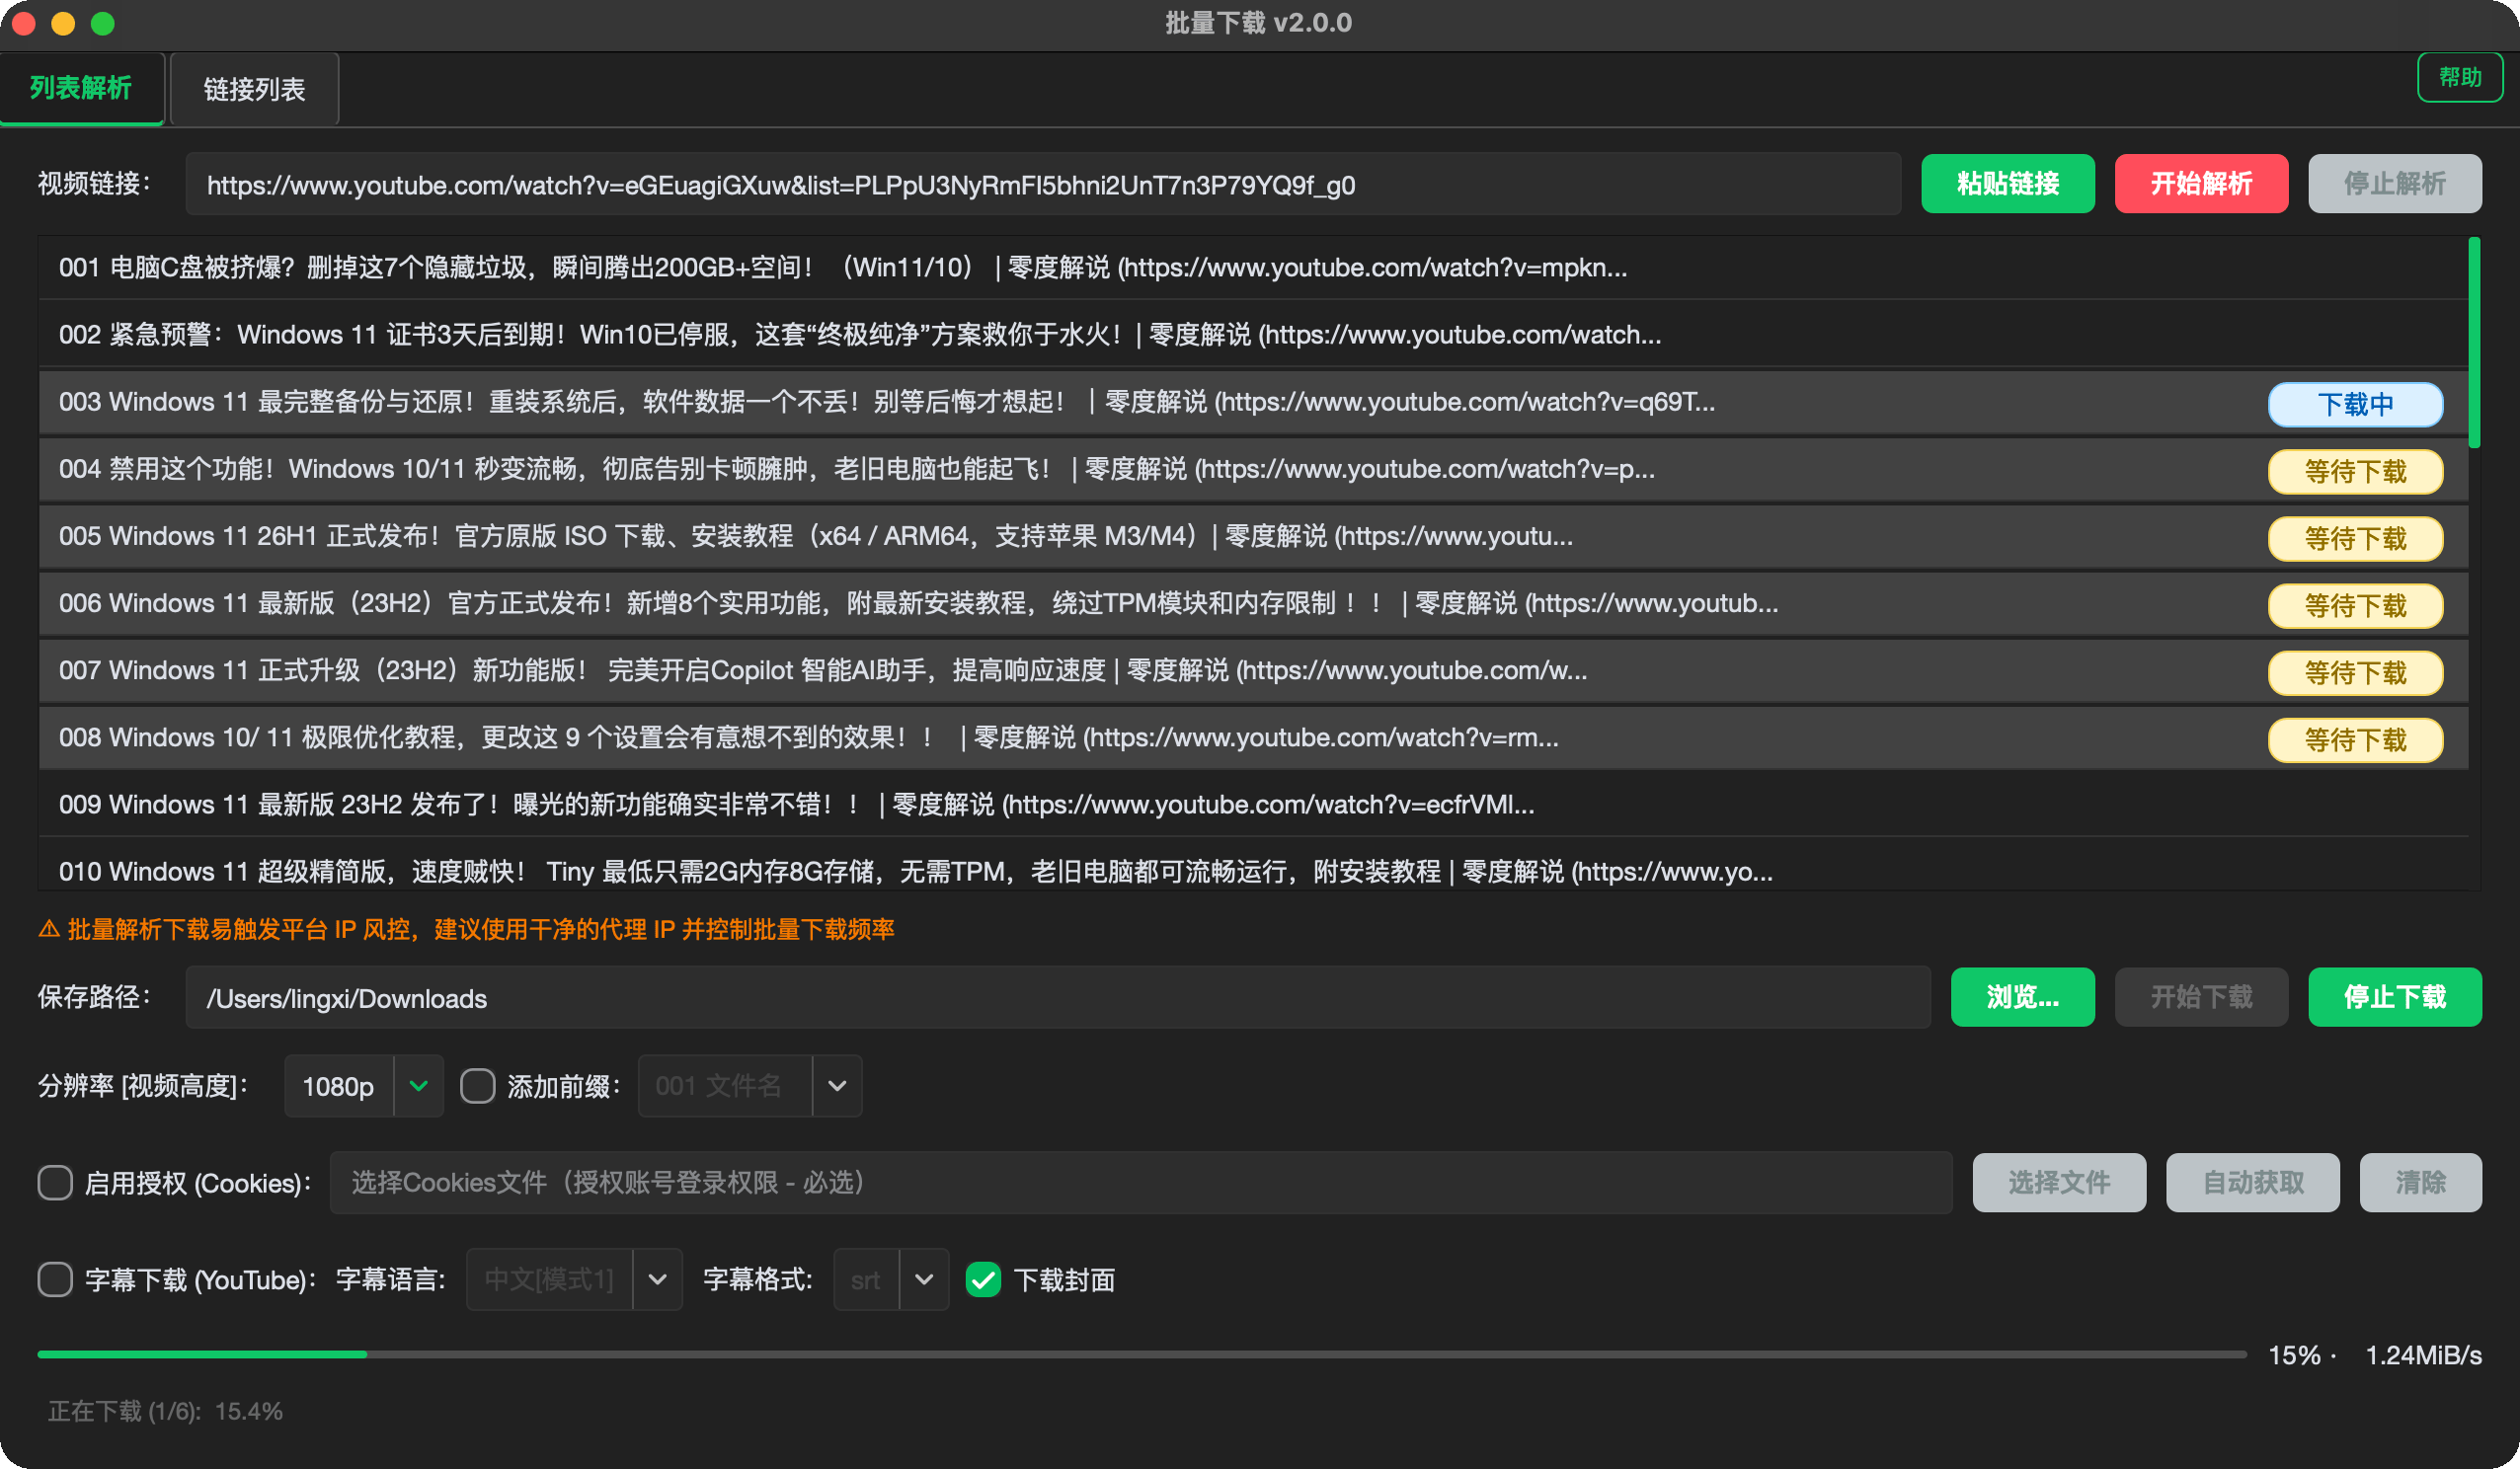The width and height of the screenshot is (2520, 1469).
Task: Enable the 添加前缀 checkbox
Action: tap(478, 1086)
